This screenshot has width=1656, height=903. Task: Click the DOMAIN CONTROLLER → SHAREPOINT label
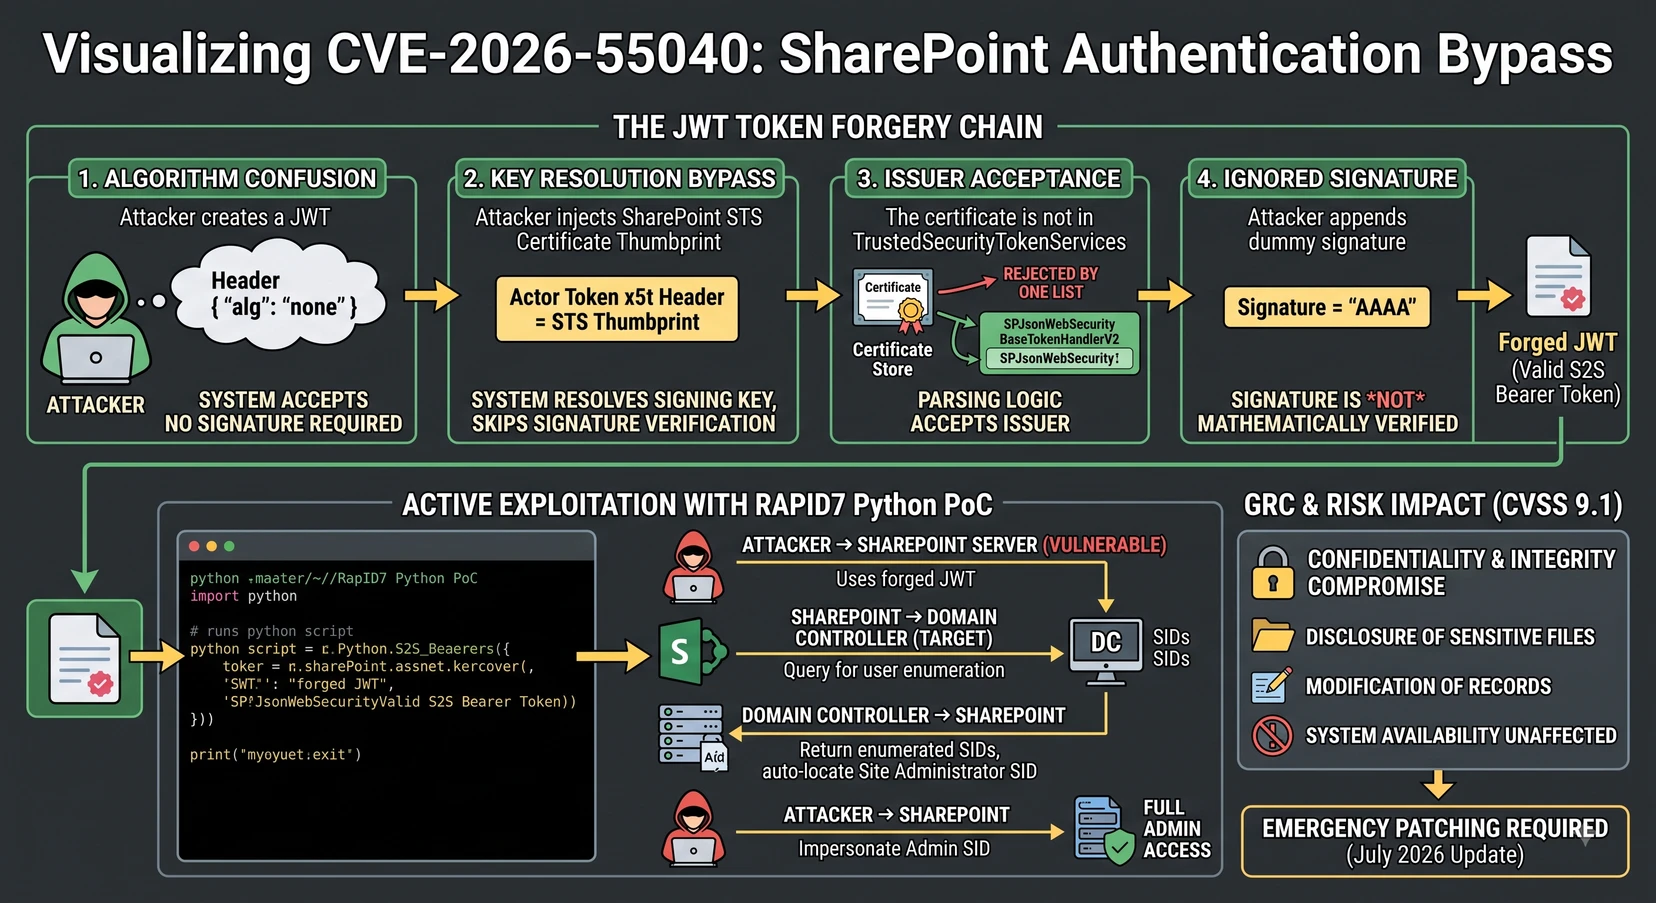tap(903, 715)
